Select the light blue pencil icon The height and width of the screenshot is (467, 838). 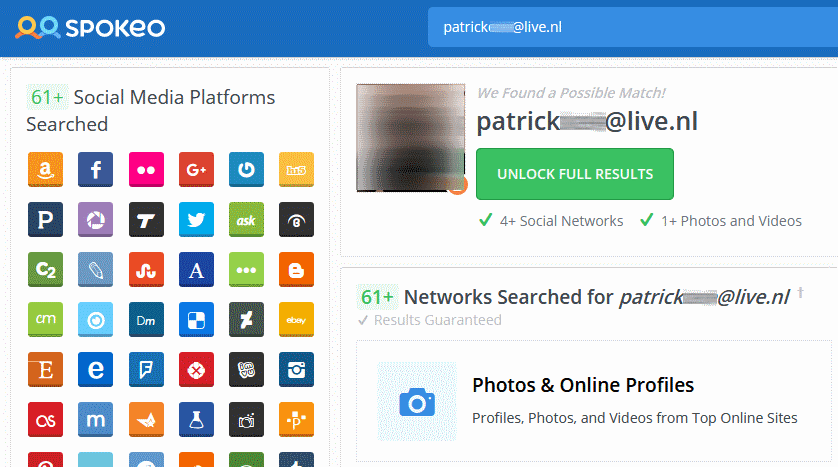(96, 269)
